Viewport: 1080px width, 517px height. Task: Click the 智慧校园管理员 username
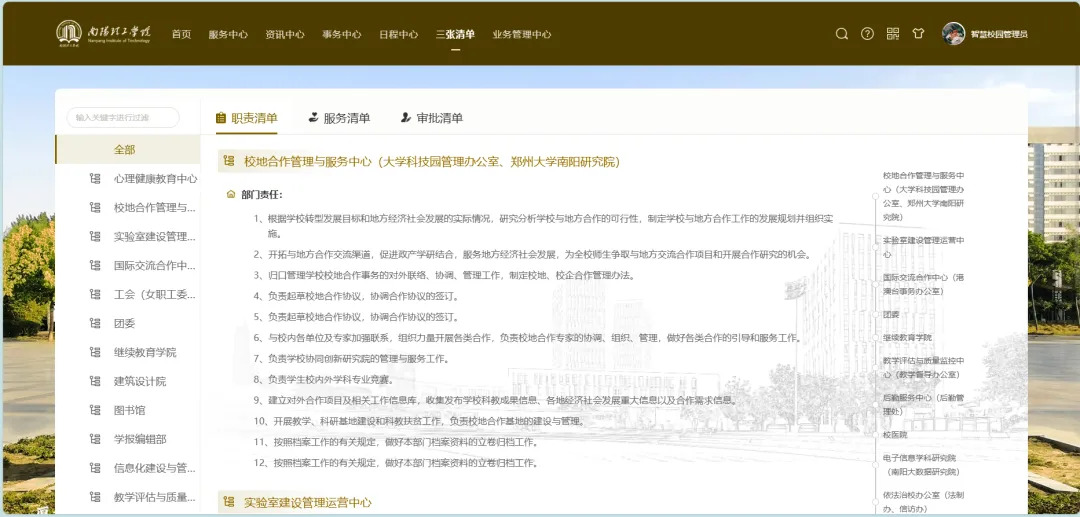(x=999, y=34)
